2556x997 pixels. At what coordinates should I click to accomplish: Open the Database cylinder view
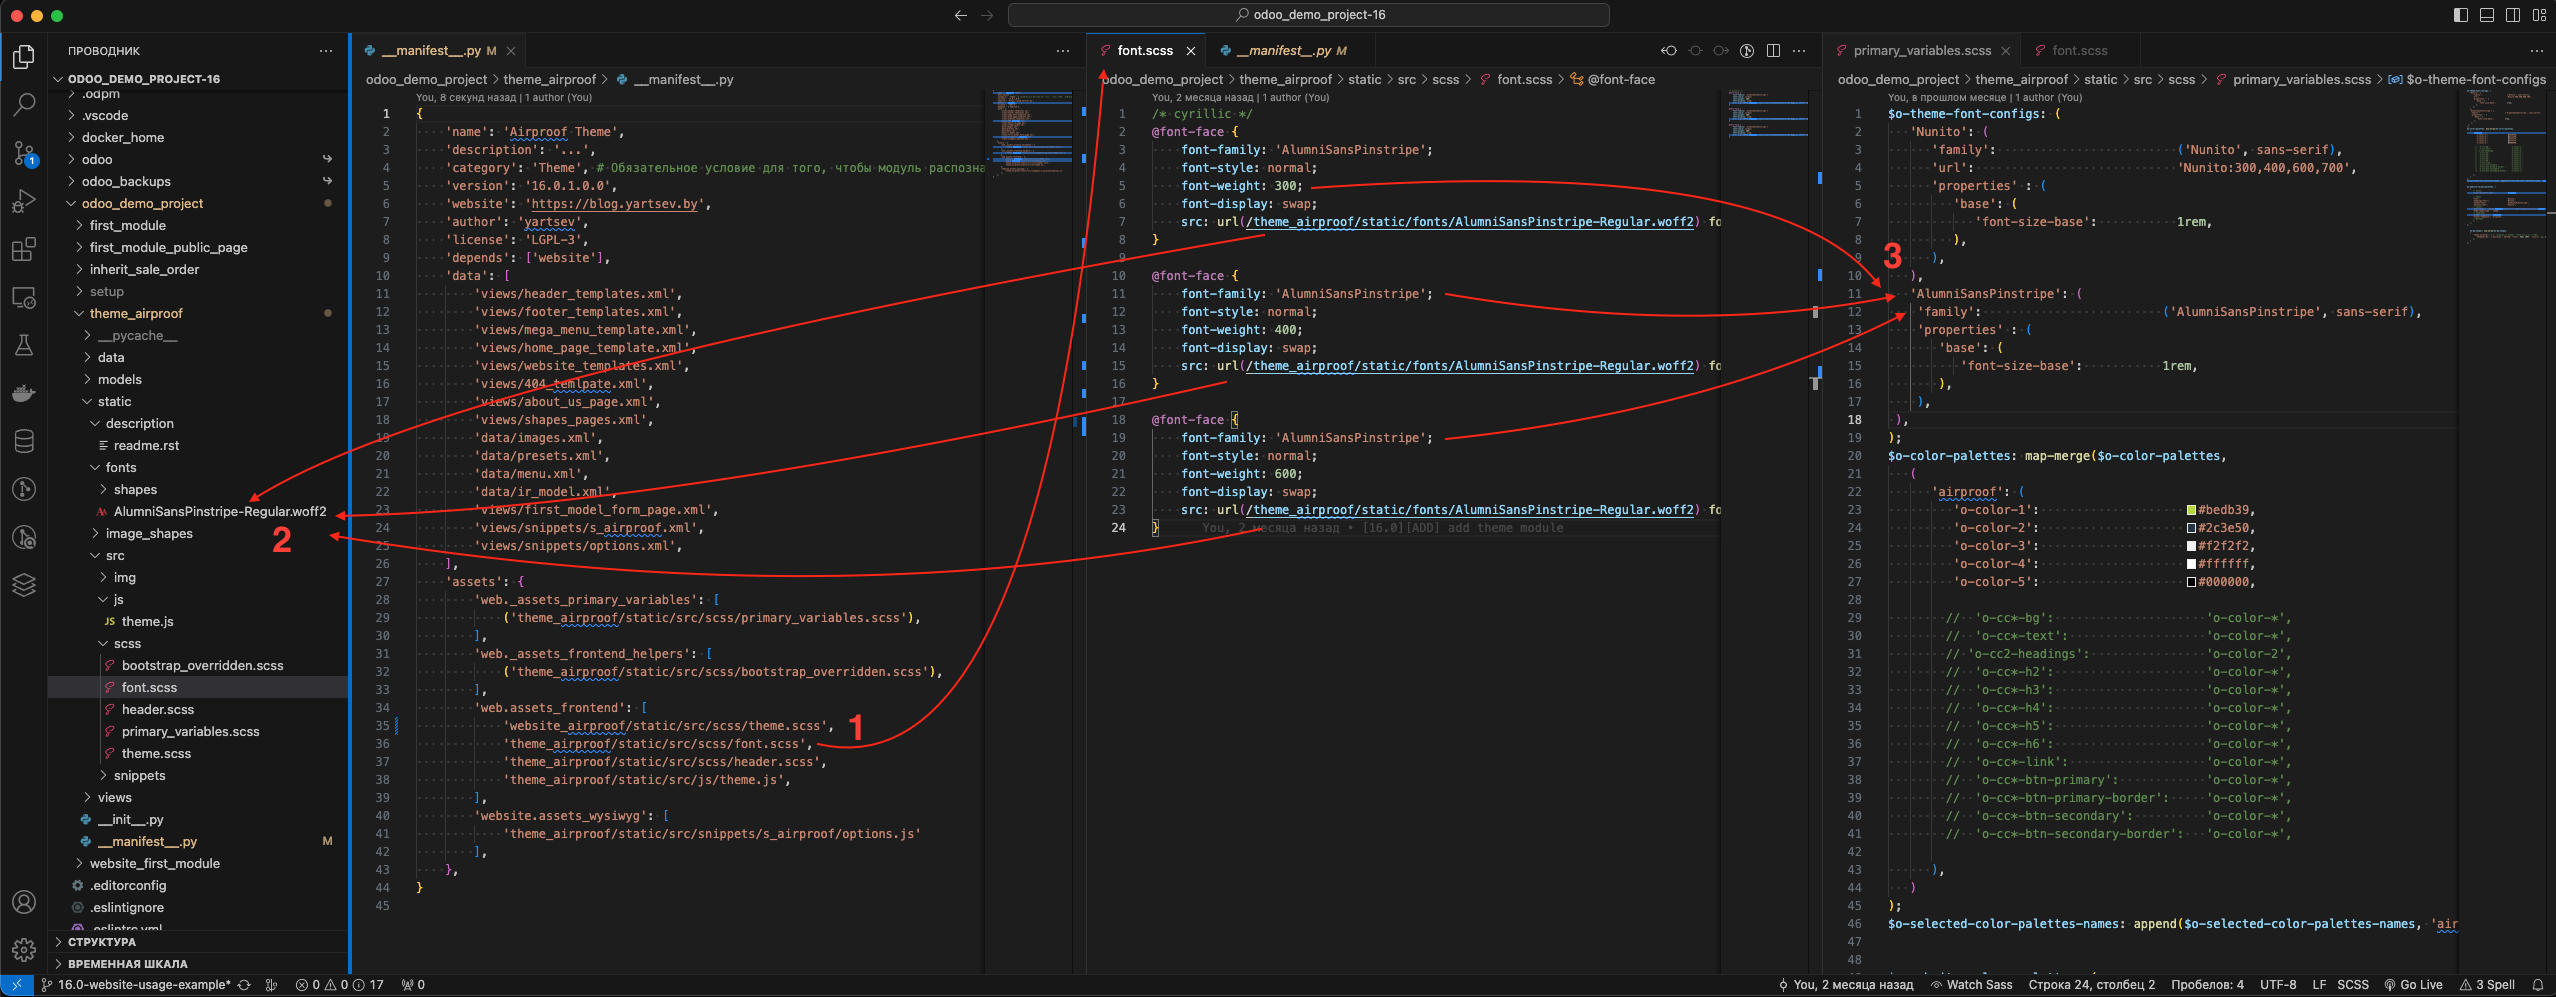(x=24, y=441)
